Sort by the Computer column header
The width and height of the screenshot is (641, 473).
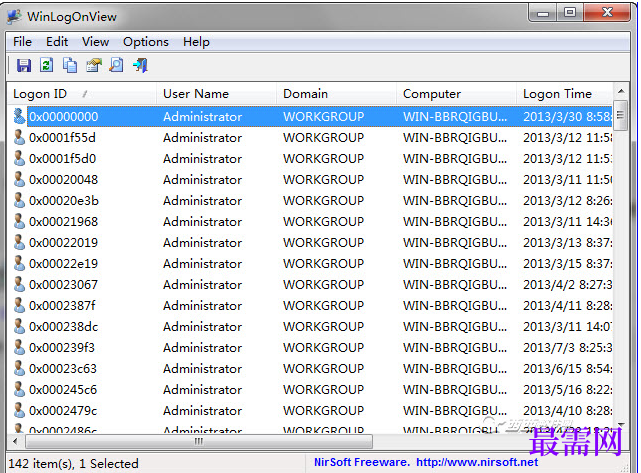pos(456,94)
